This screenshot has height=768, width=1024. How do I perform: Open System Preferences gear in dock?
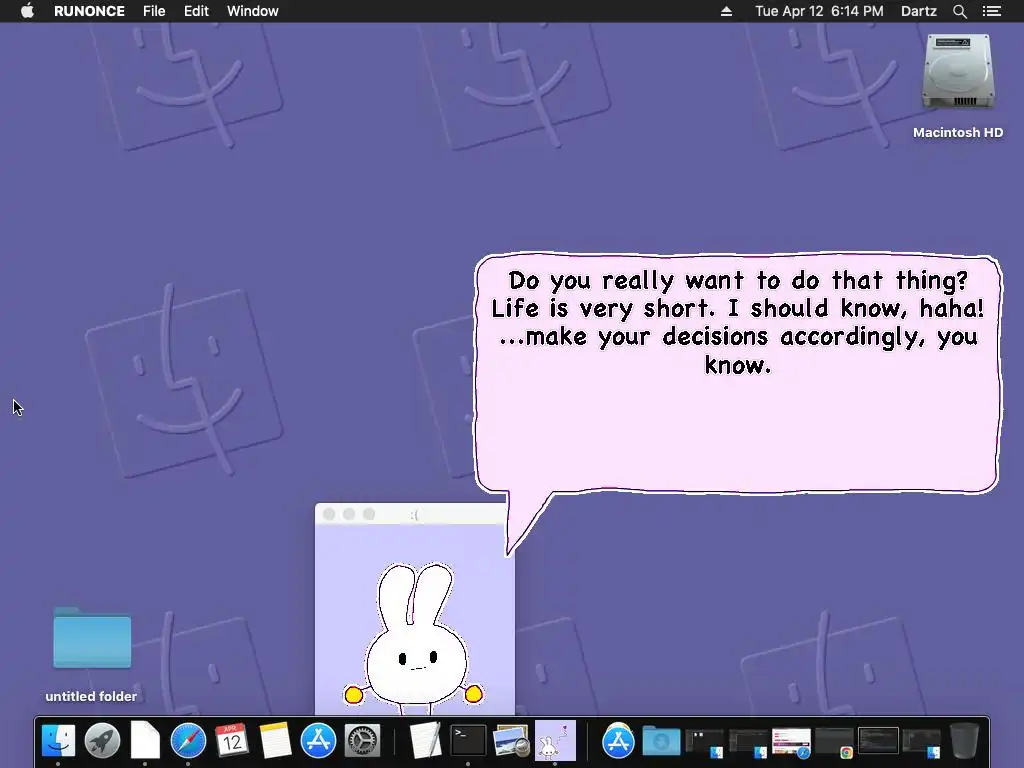tap(362, 741)
